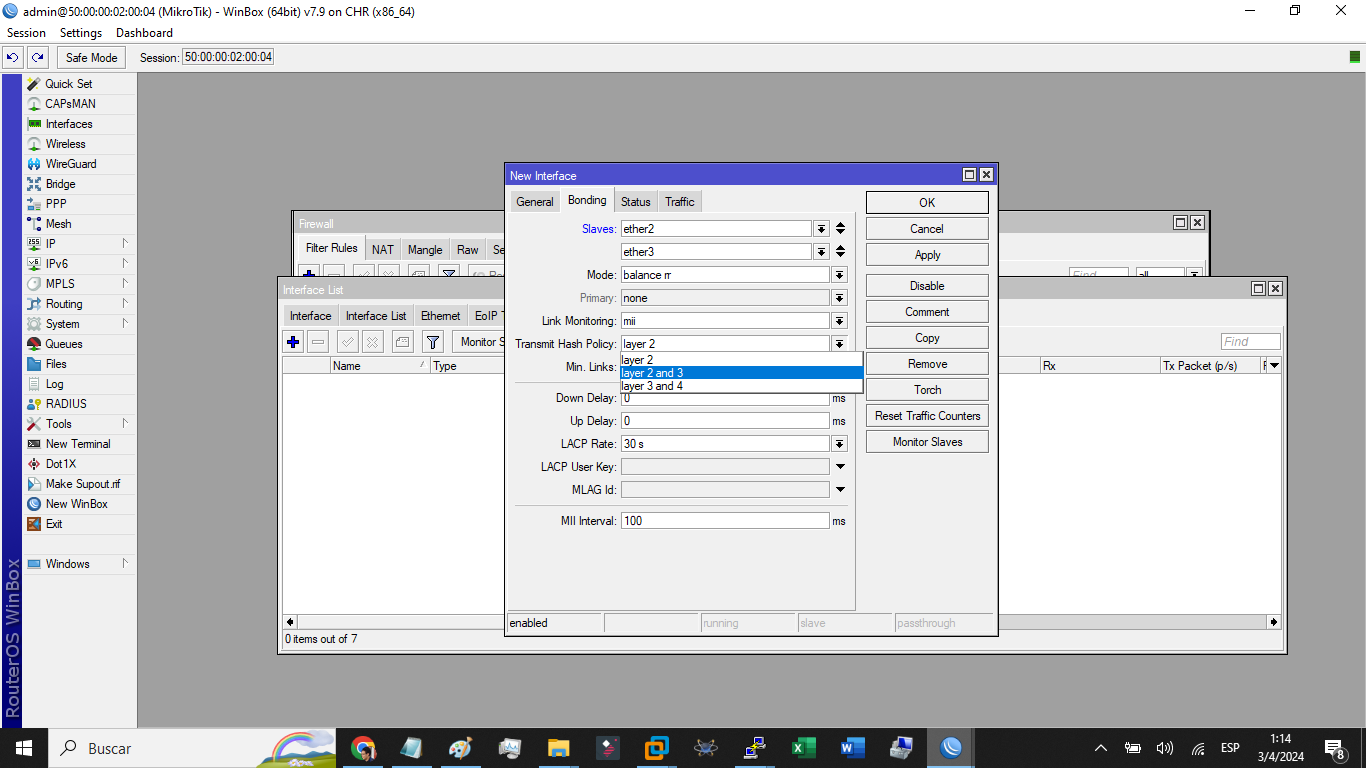Open the Link Monitoring dropdown arrow
This screenshot has height=768, width=1366.
(839, 321)
